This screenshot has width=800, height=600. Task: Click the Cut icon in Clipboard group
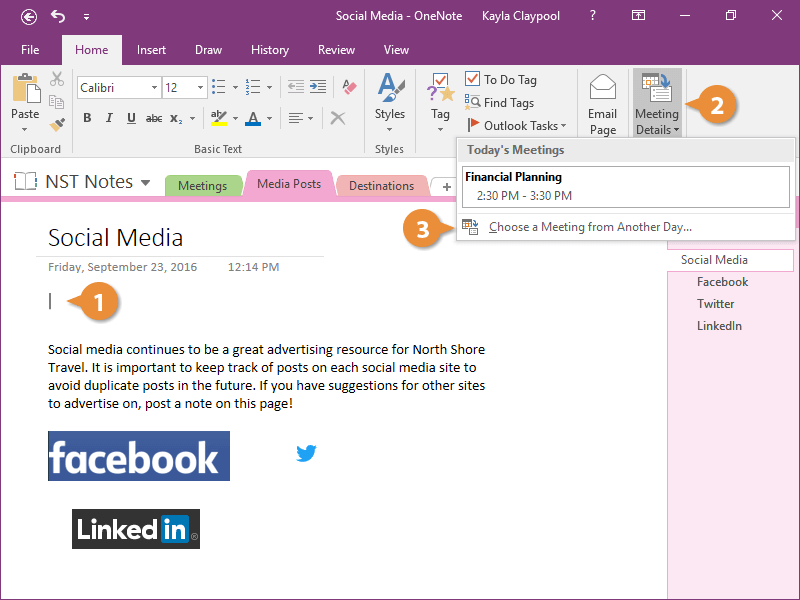tap(57, 77)
